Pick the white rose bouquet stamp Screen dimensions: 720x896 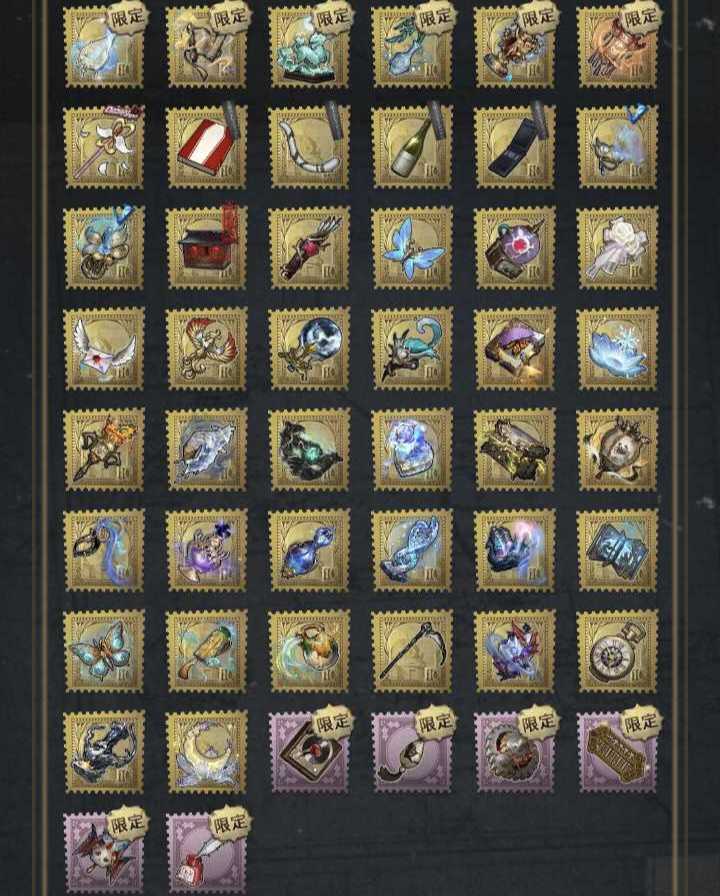click(618, 248)
